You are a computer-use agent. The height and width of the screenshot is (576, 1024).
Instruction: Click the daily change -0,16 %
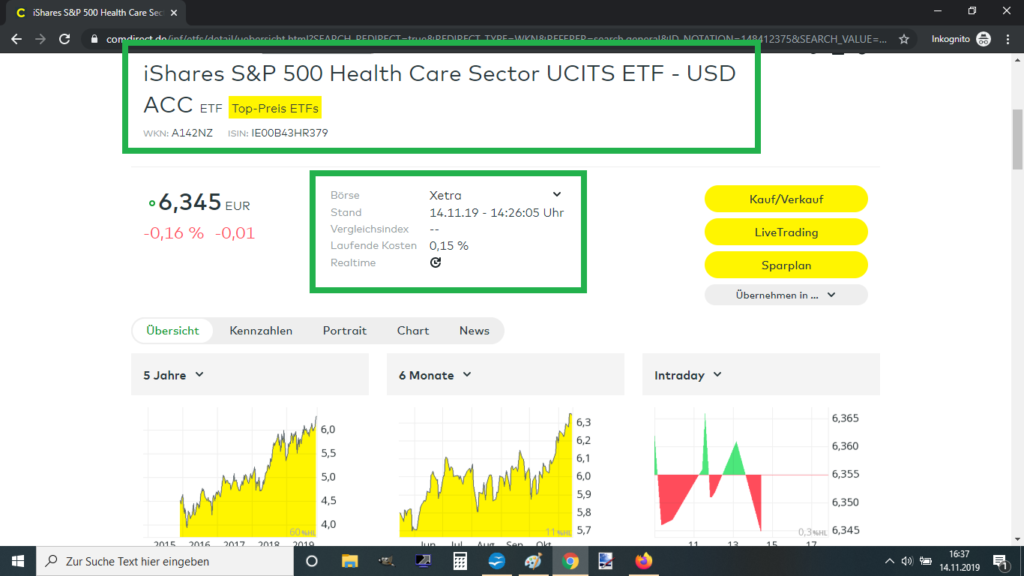pos(174,233)
